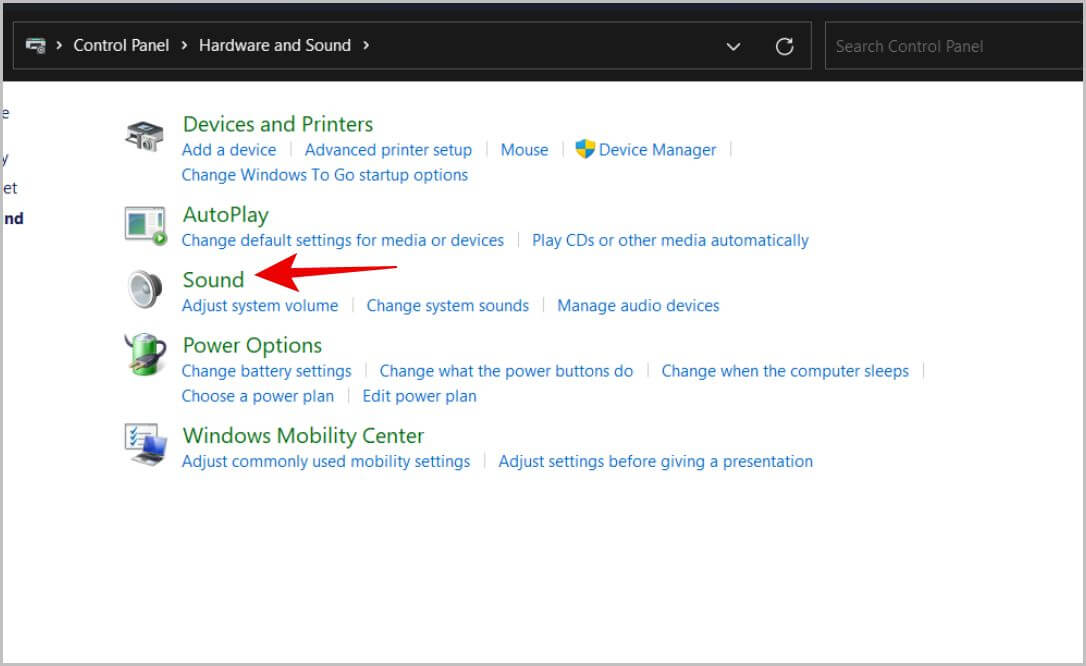
Task: Click Add a device link
Action: coord(229,150)
